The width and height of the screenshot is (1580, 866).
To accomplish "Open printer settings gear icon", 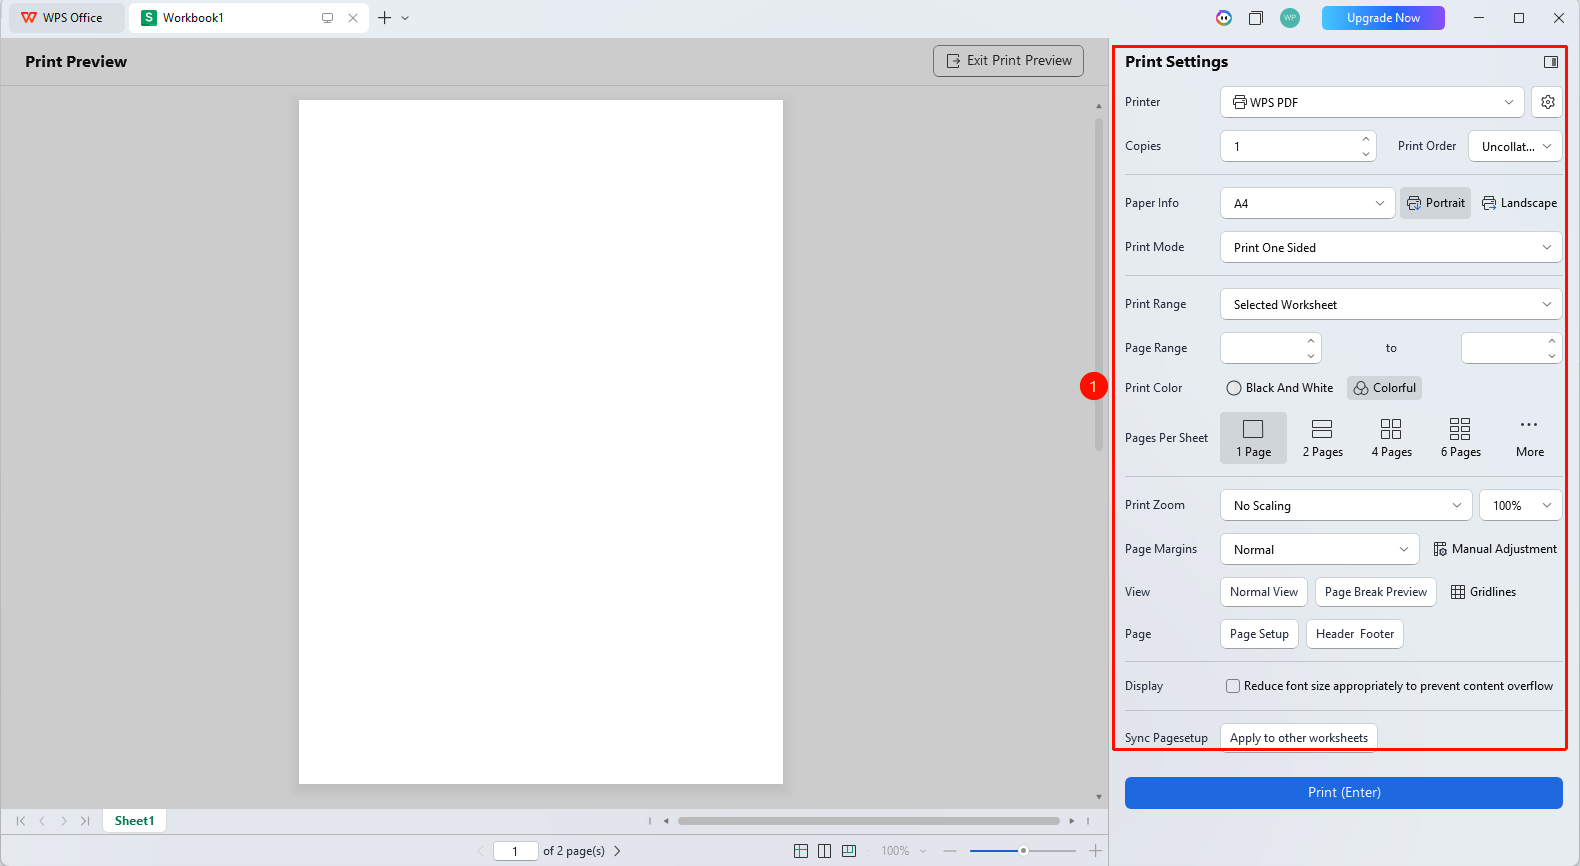I will [x=1547, y=102].
